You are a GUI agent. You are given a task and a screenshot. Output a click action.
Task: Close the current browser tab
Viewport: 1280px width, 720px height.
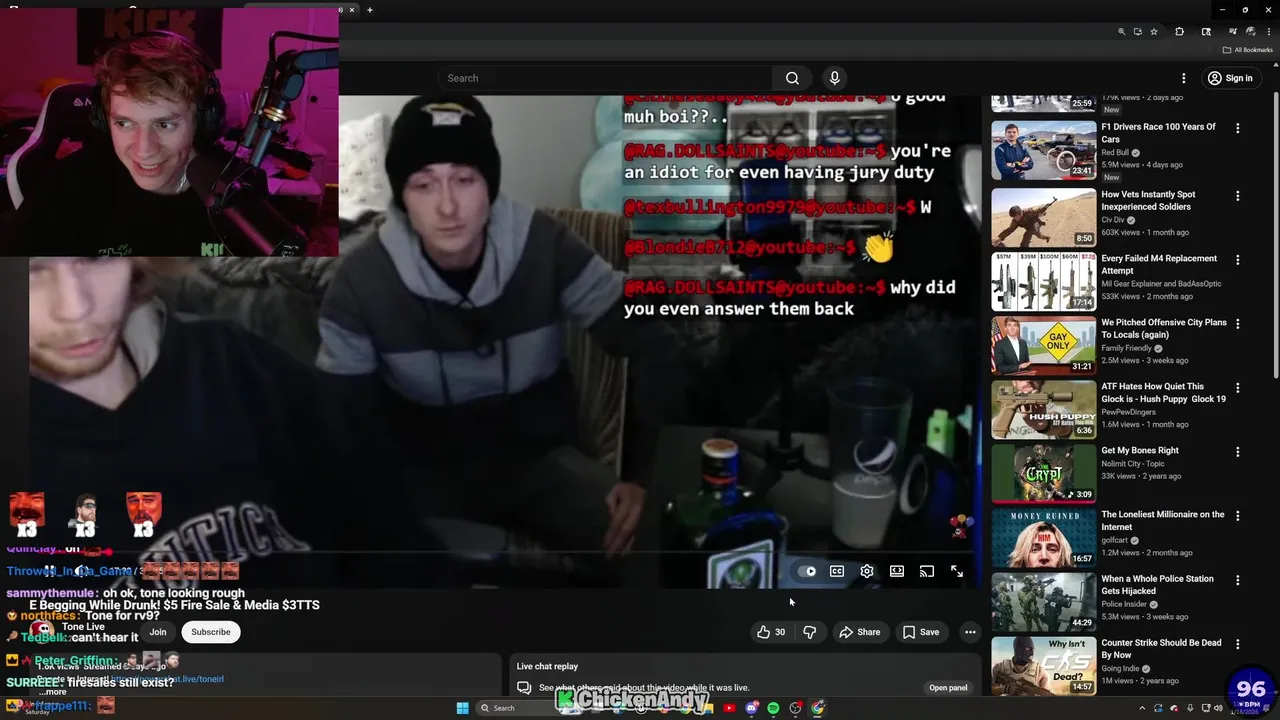352,10
